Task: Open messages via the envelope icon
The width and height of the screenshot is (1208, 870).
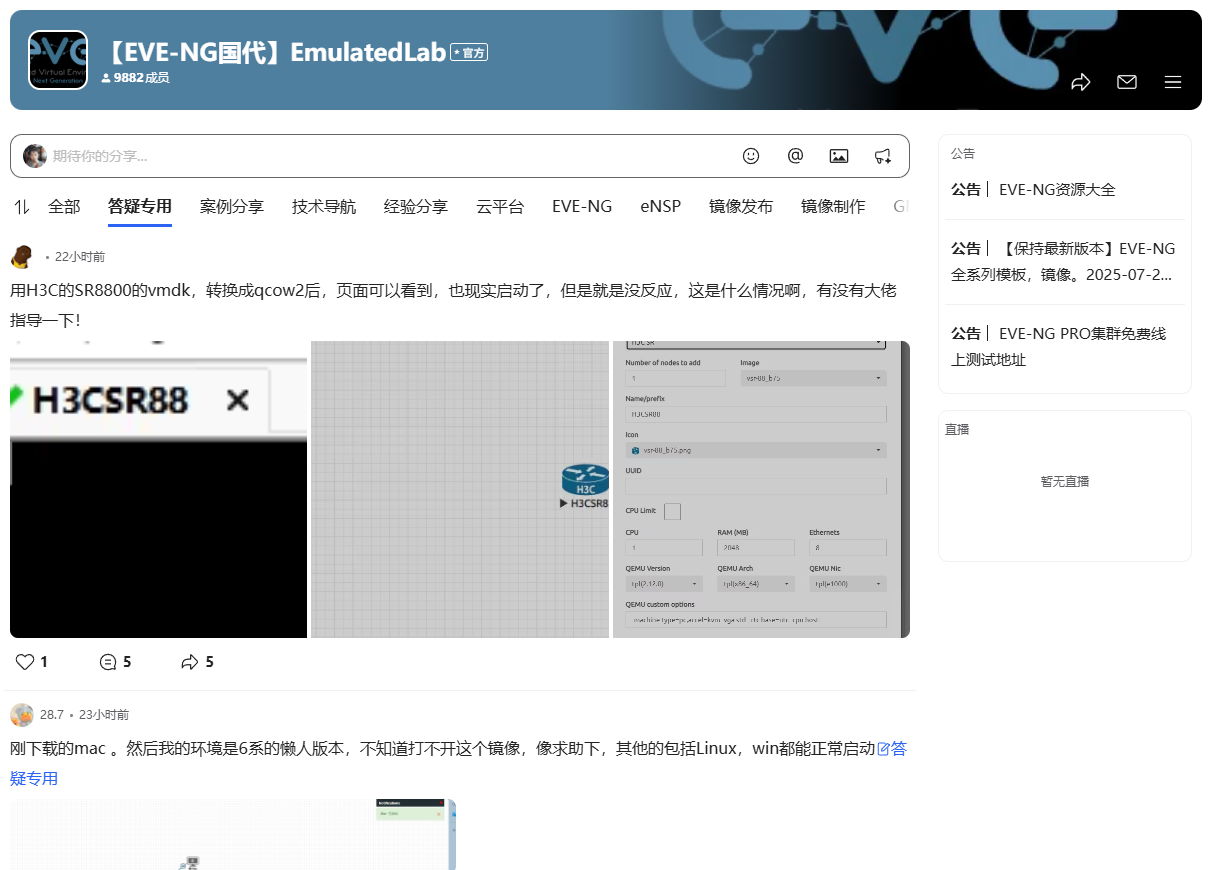Action: pyautogui.click(x=1127, y=82)
